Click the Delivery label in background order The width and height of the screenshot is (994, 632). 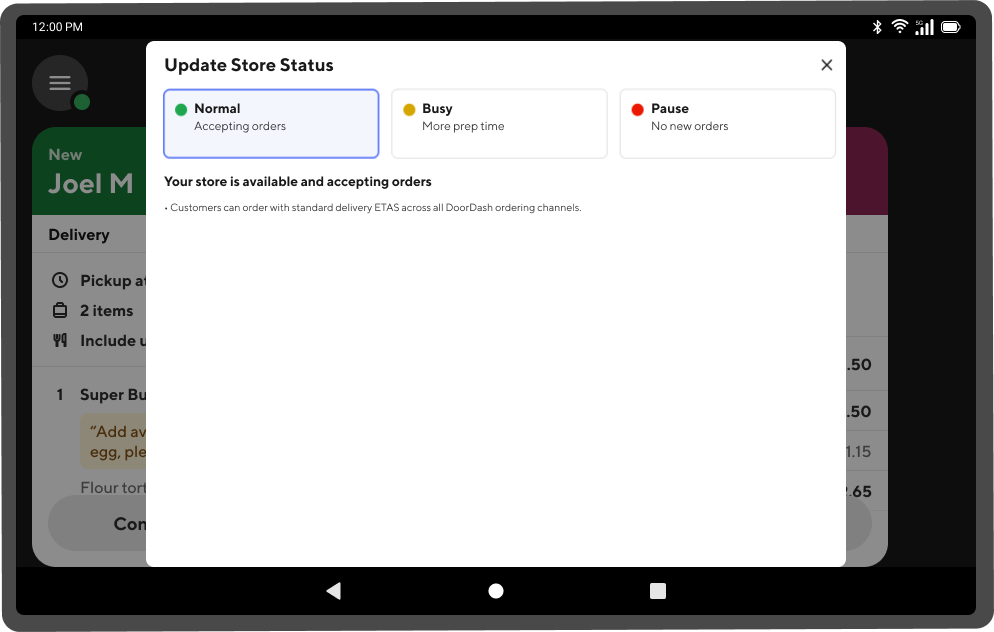point(79,235)
